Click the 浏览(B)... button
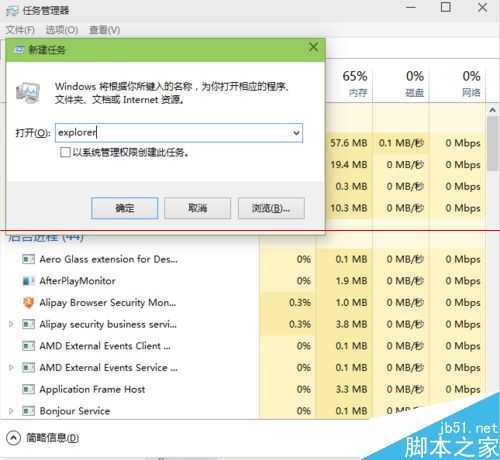 (x=271, y=208)
